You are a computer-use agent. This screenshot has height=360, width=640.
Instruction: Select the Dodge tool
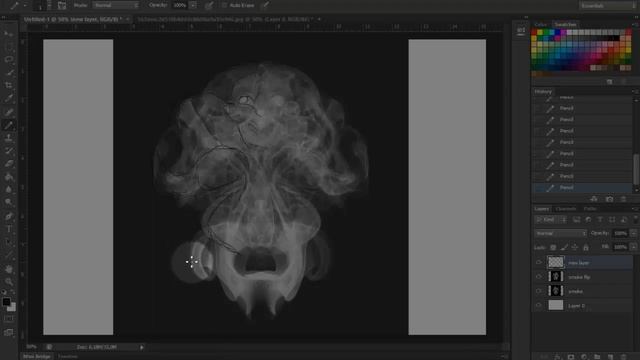point(9,202)
